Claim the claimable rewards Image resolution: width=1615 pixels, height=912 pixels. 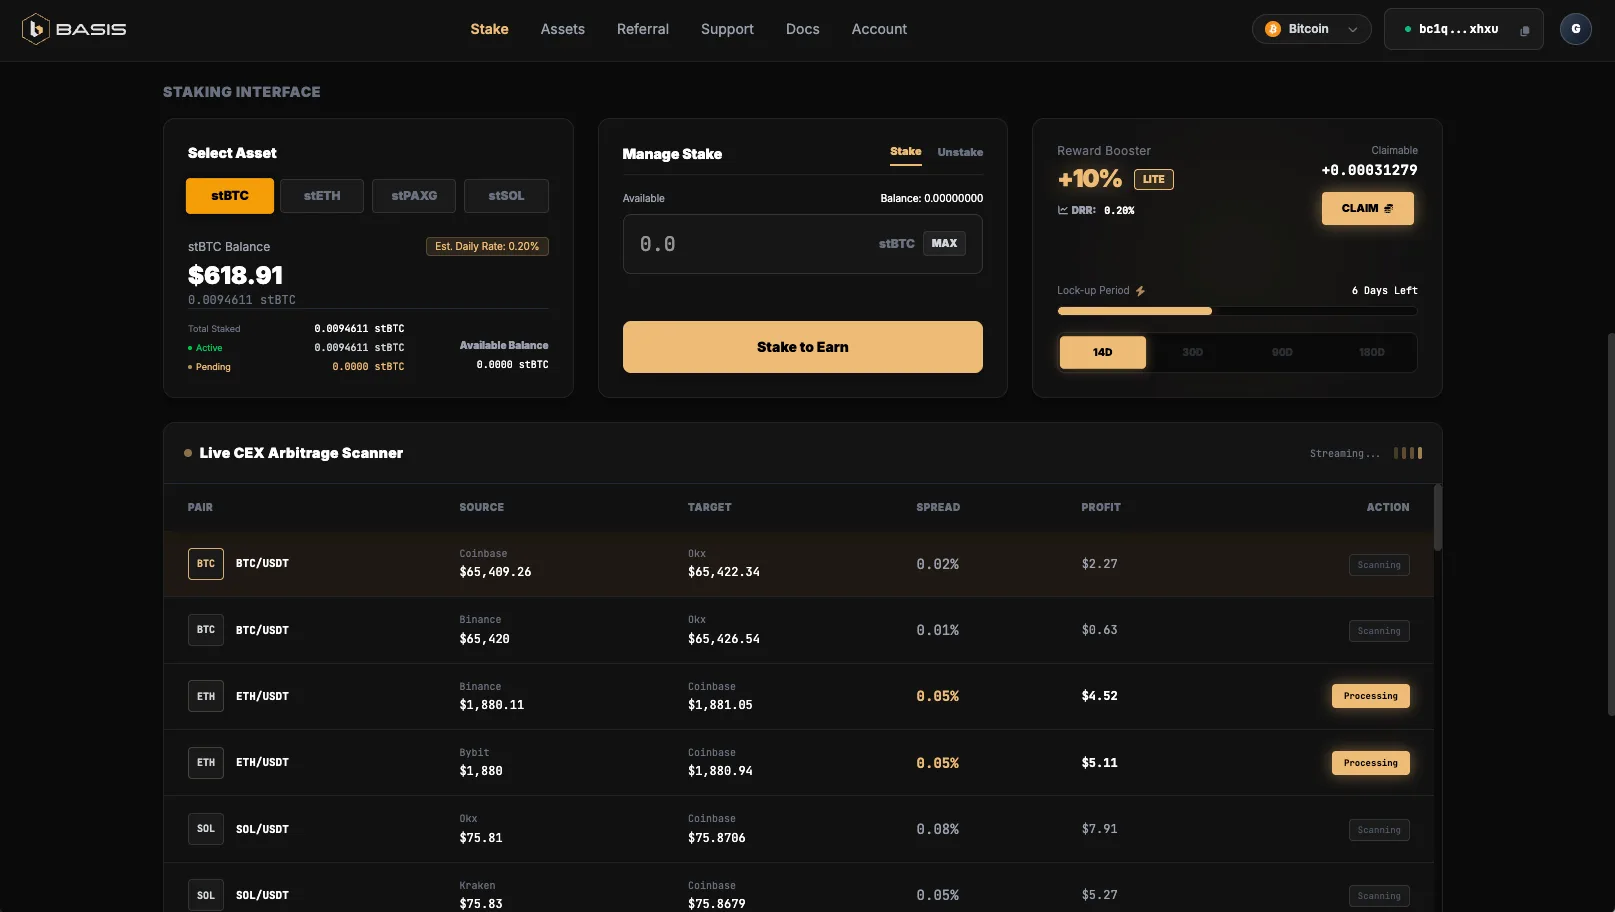click(1367, 208)
